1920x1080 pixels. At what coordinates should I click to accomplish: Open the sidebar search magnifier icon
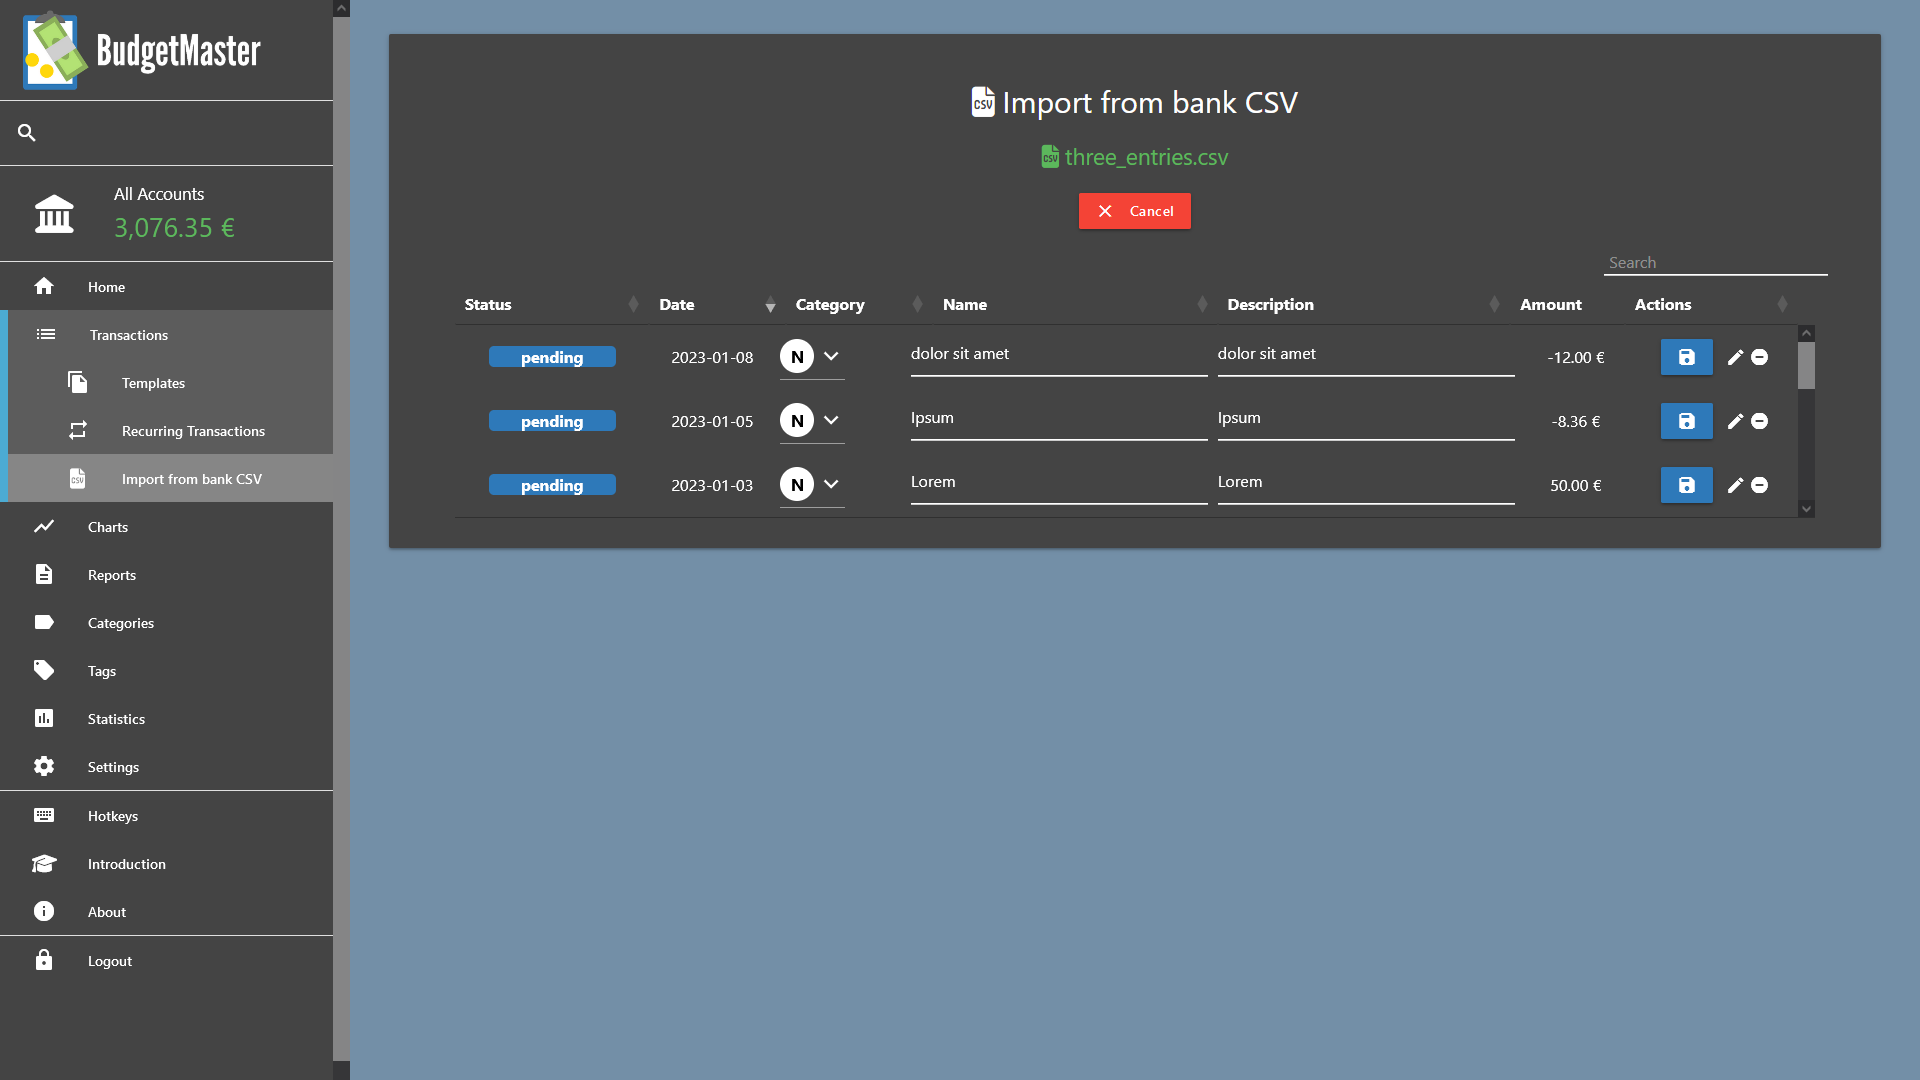[x=27, y=133]
